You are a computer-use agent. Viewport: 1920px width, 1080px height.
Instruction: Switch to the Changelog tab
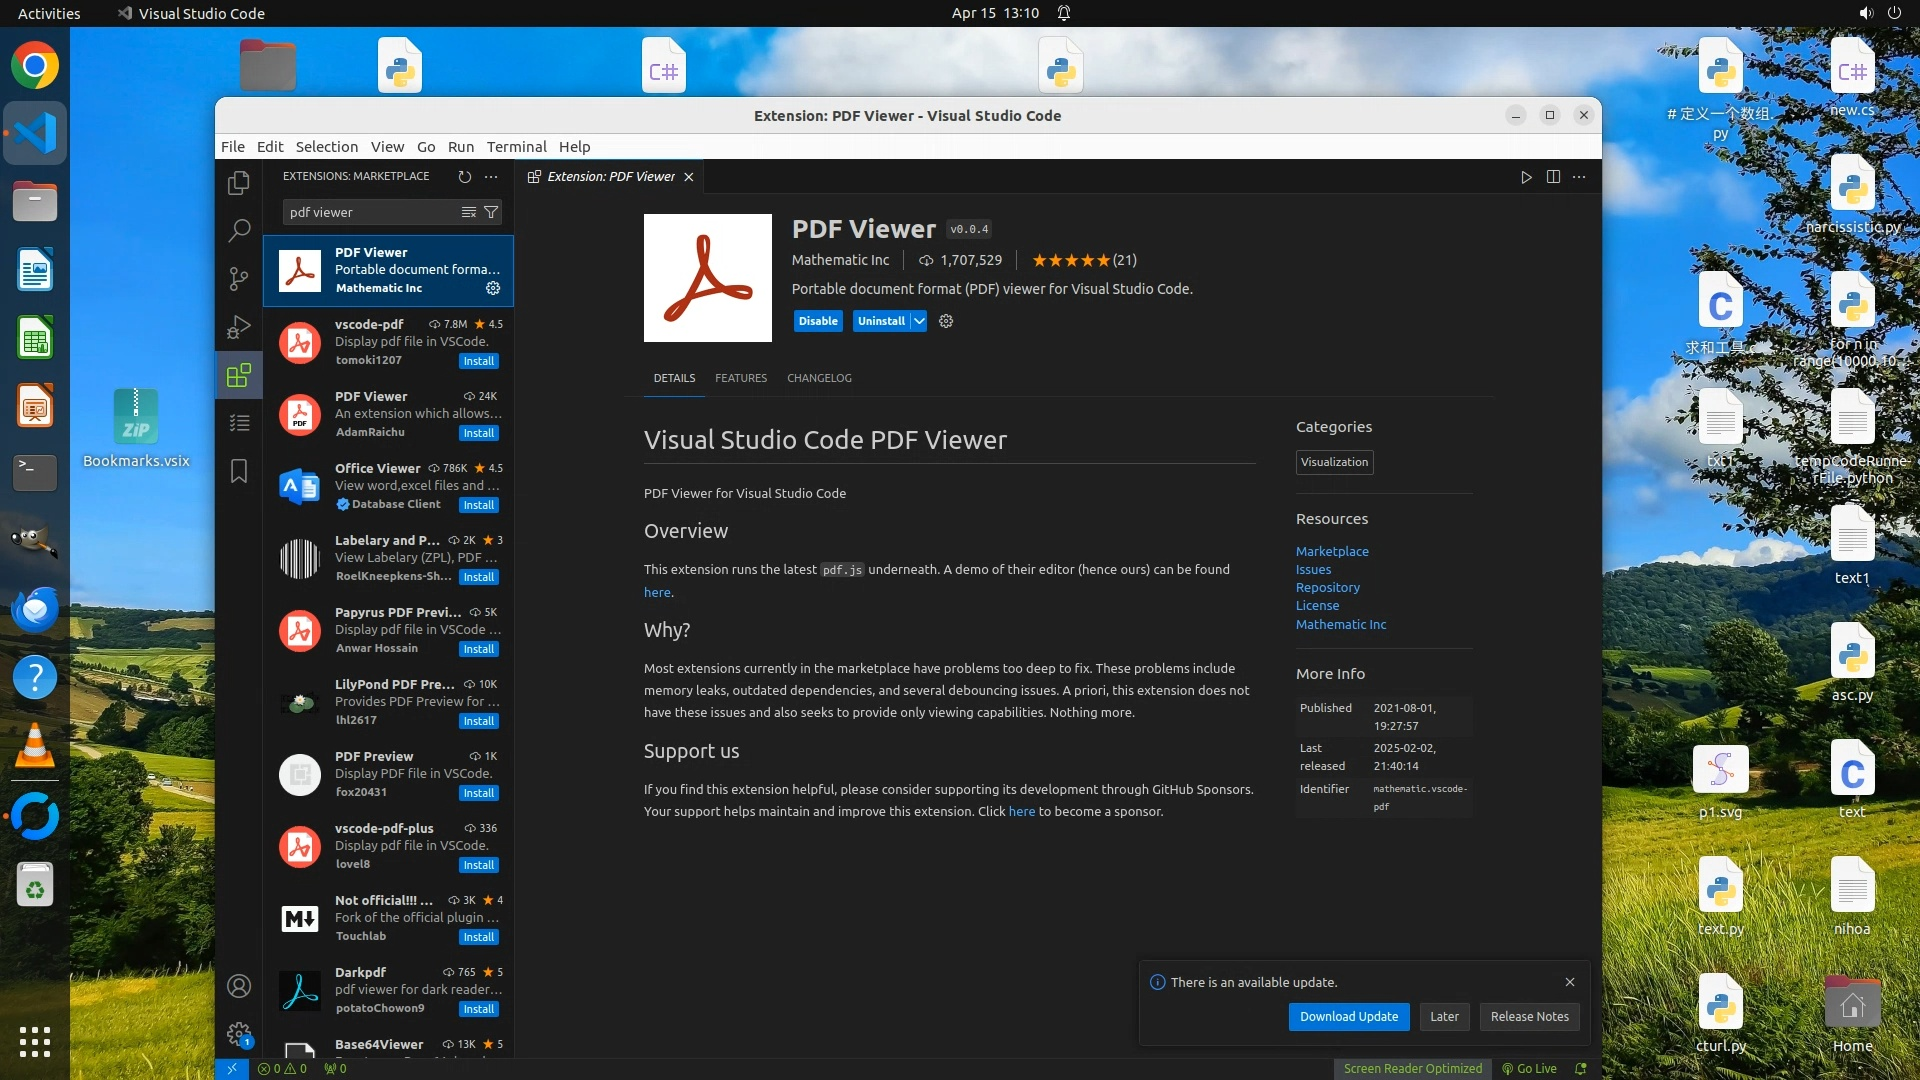coord(819,378)
